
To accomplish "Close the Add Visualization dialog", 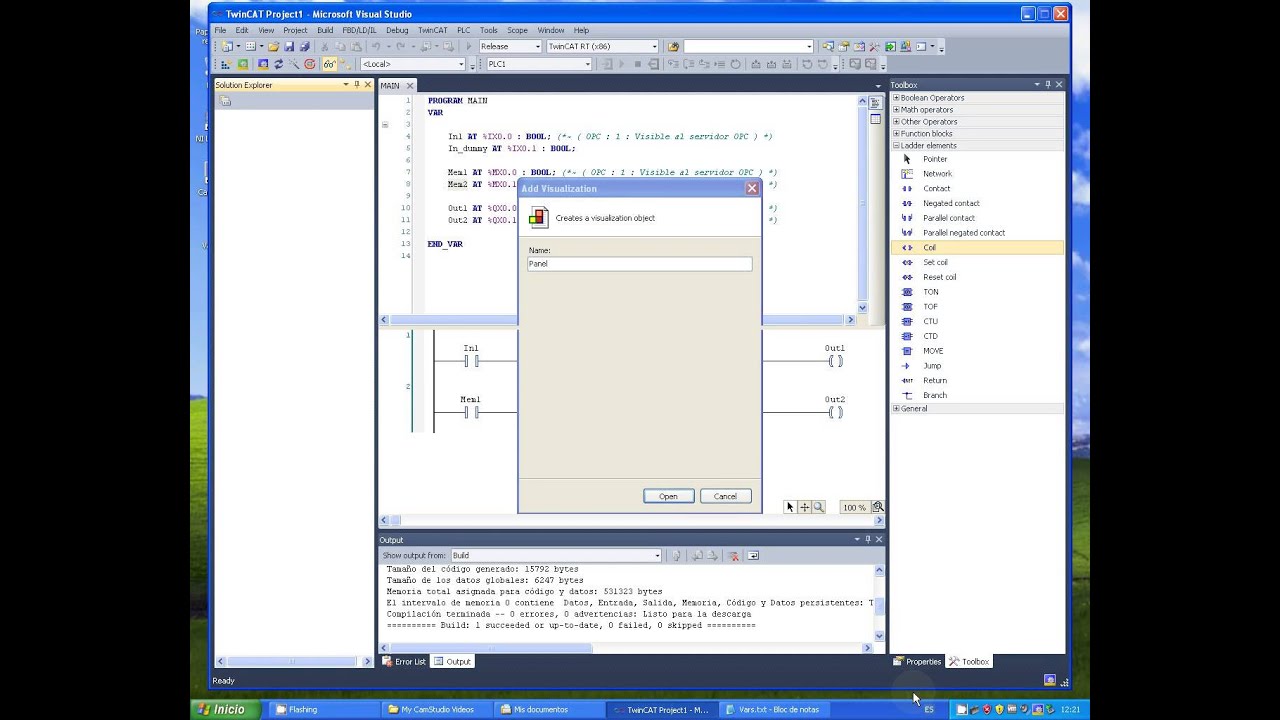I will (x=752, y=188).
